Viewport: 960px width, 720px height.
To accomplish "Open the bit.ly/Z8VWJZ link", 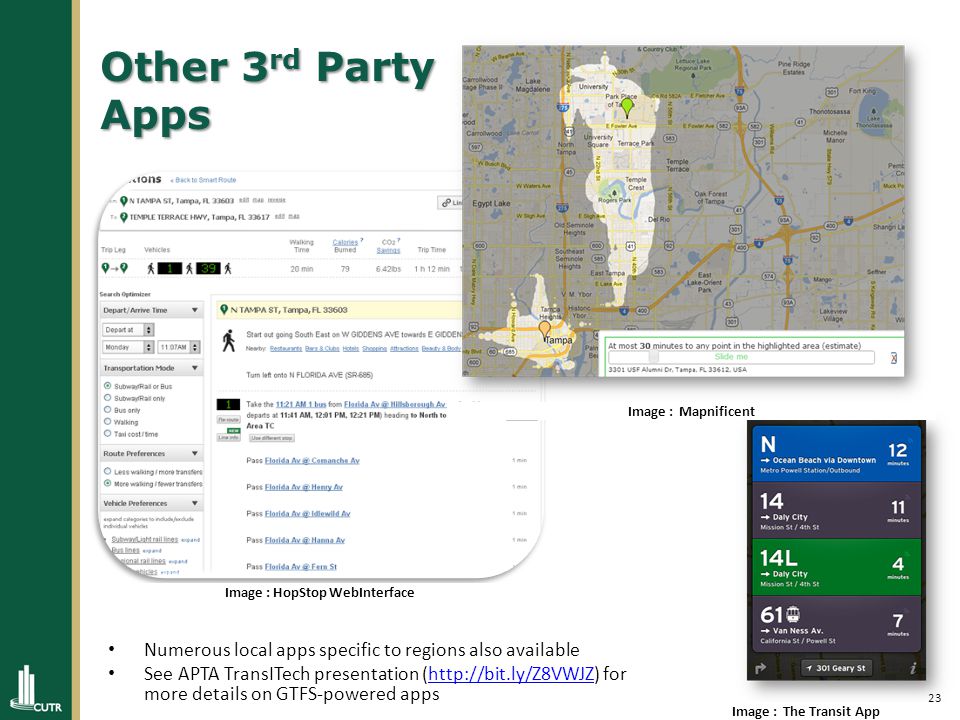I will pyautogui.click(x=511, y=674).
